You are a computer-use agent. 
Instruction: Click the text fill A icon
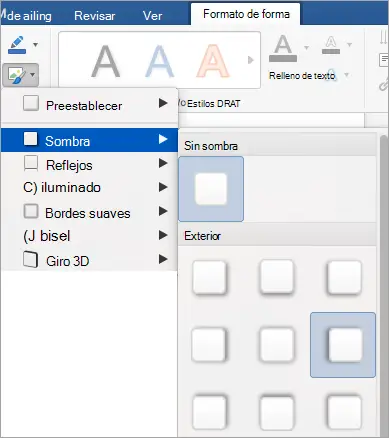click(283, 48)
